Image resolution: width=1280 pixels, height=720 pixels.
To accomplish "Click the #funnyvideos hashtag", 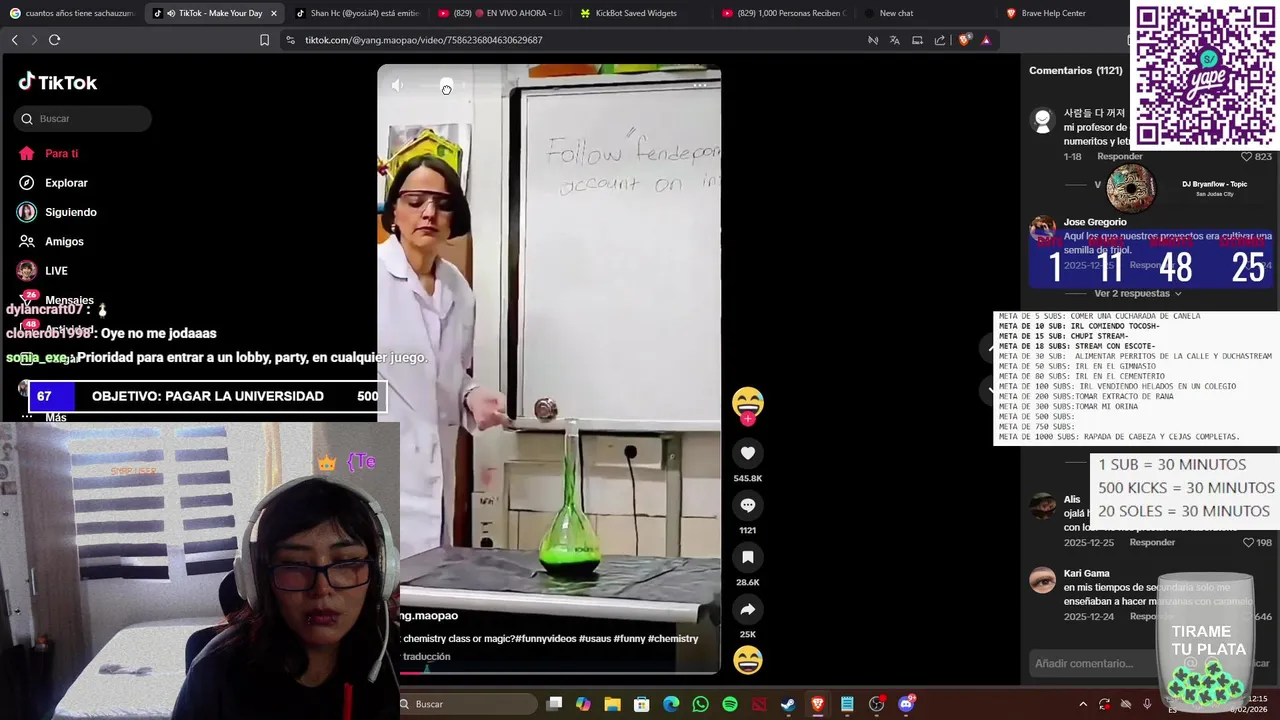I will point(546,638).
